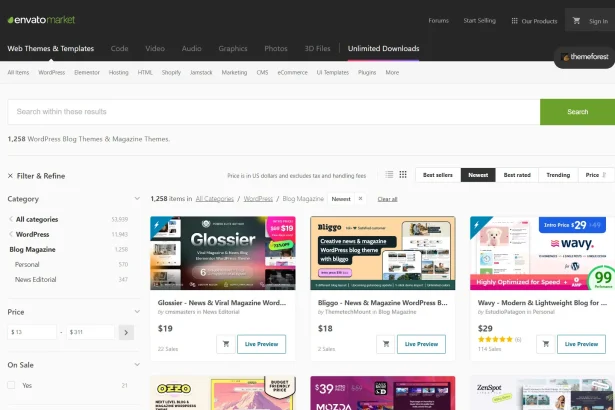Open the Photos marketplace tab

[276, 49]
